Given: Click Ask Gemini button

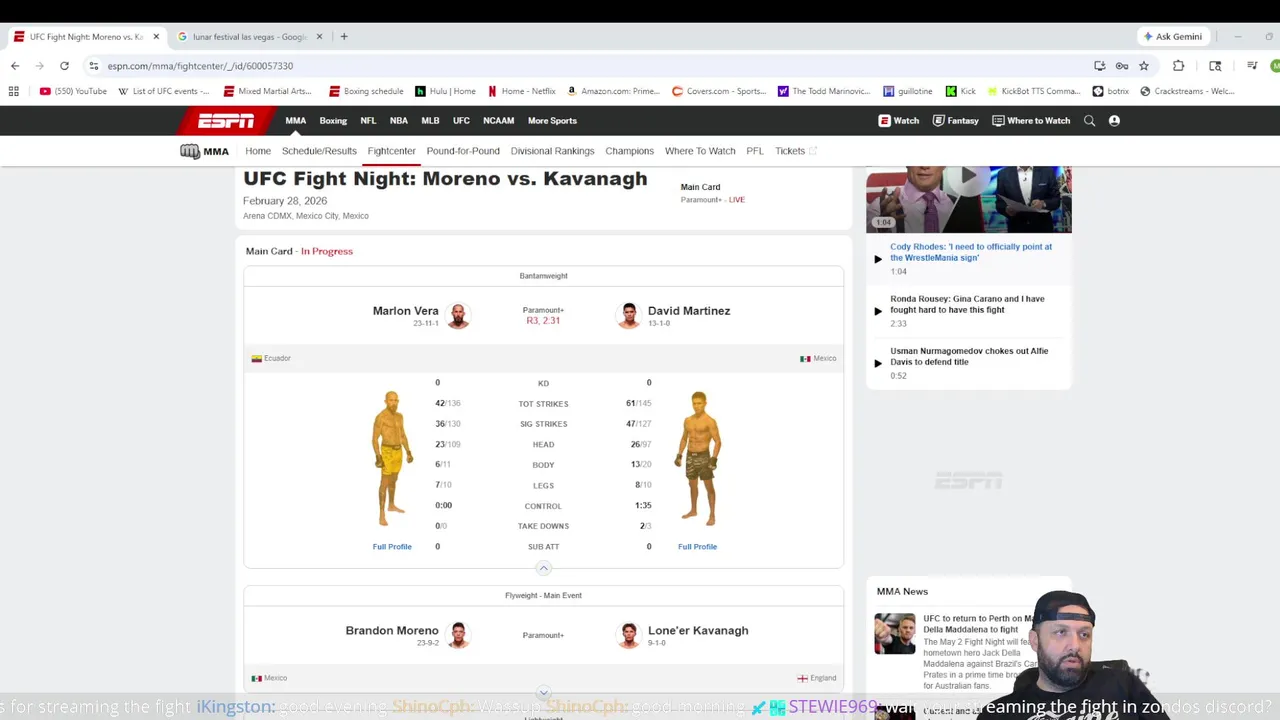Looking at the screenshot, I should pos(1173,37).
